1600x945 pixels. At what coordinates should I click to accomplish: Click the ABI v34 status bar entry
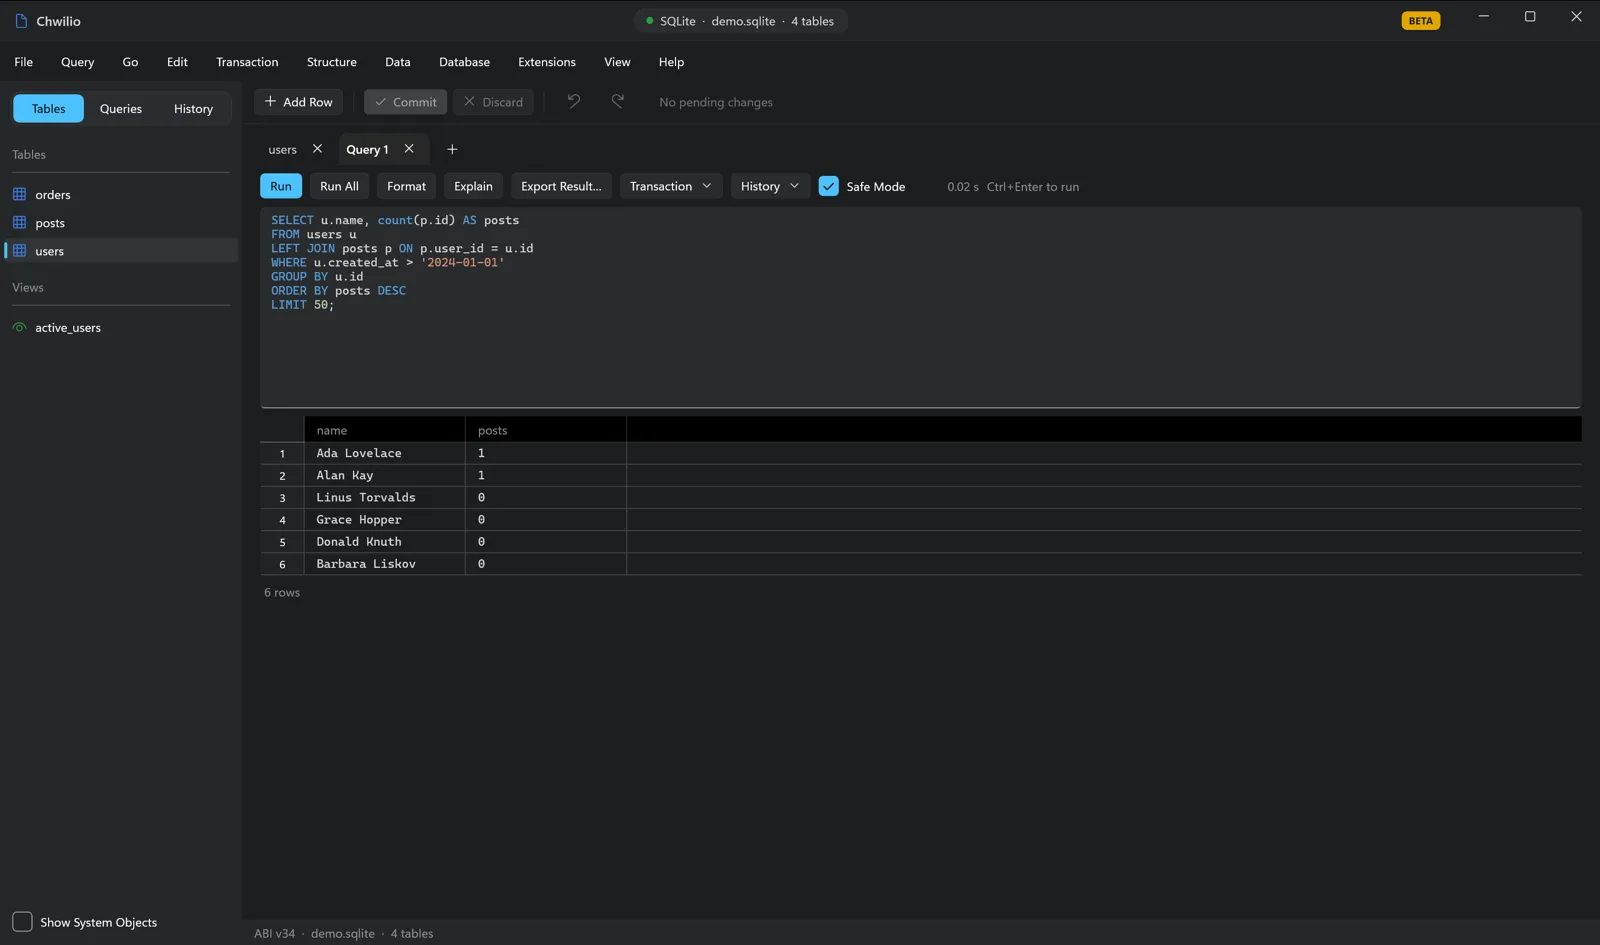274,933
